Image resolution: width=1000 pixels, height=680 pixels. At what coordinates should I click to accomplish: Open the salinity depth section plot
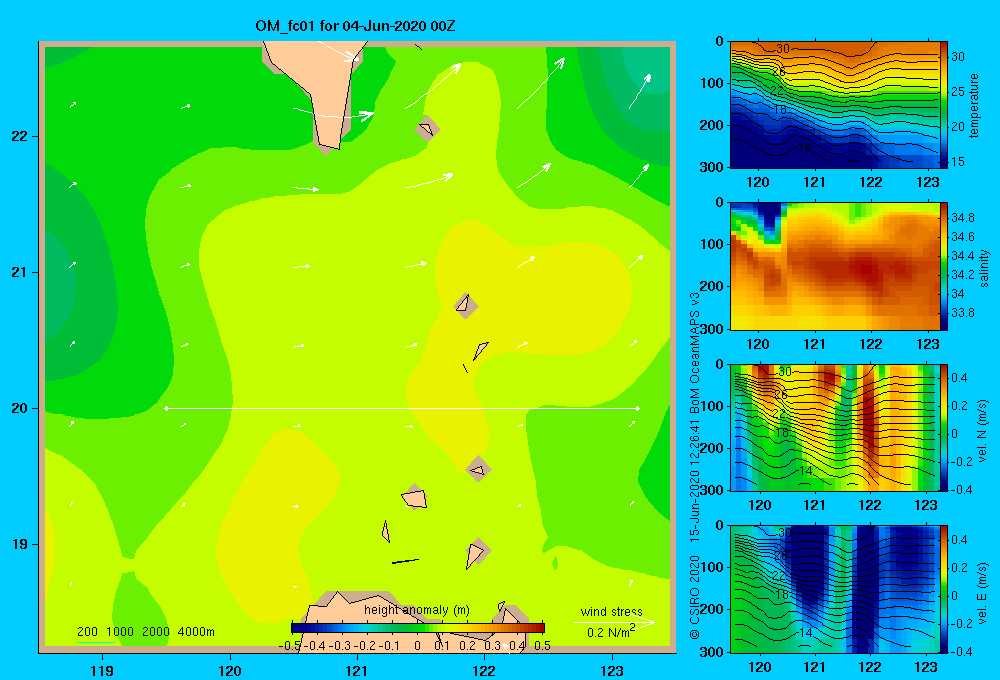pos(835,266)
